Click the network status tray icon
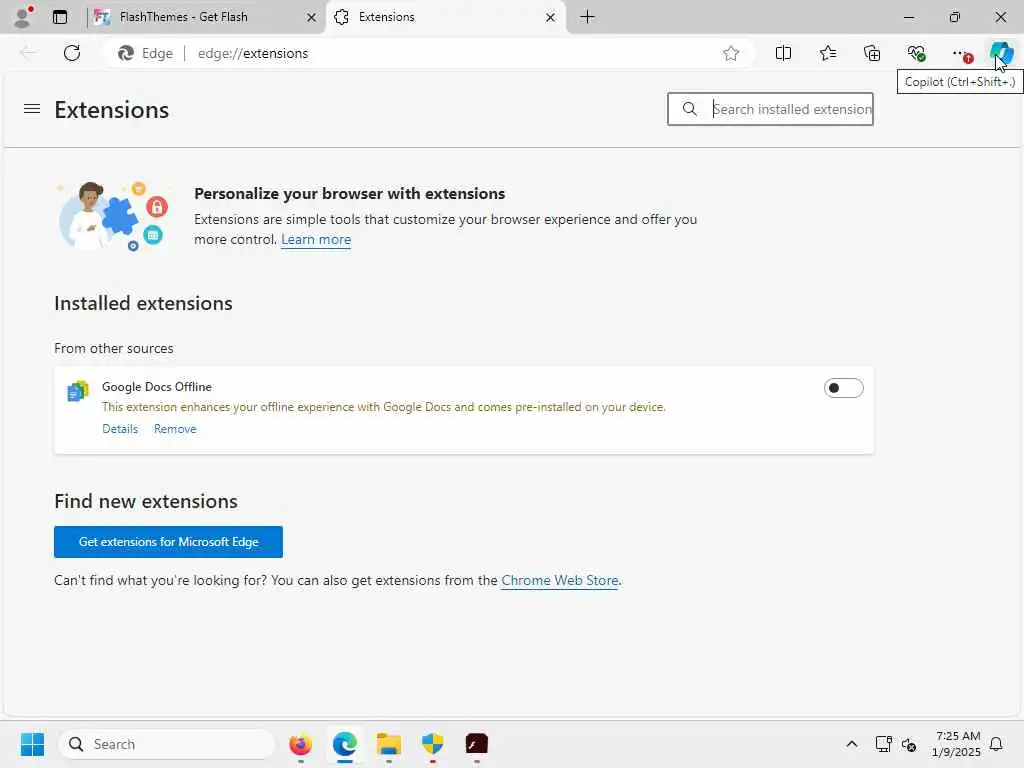 [883, 744]
